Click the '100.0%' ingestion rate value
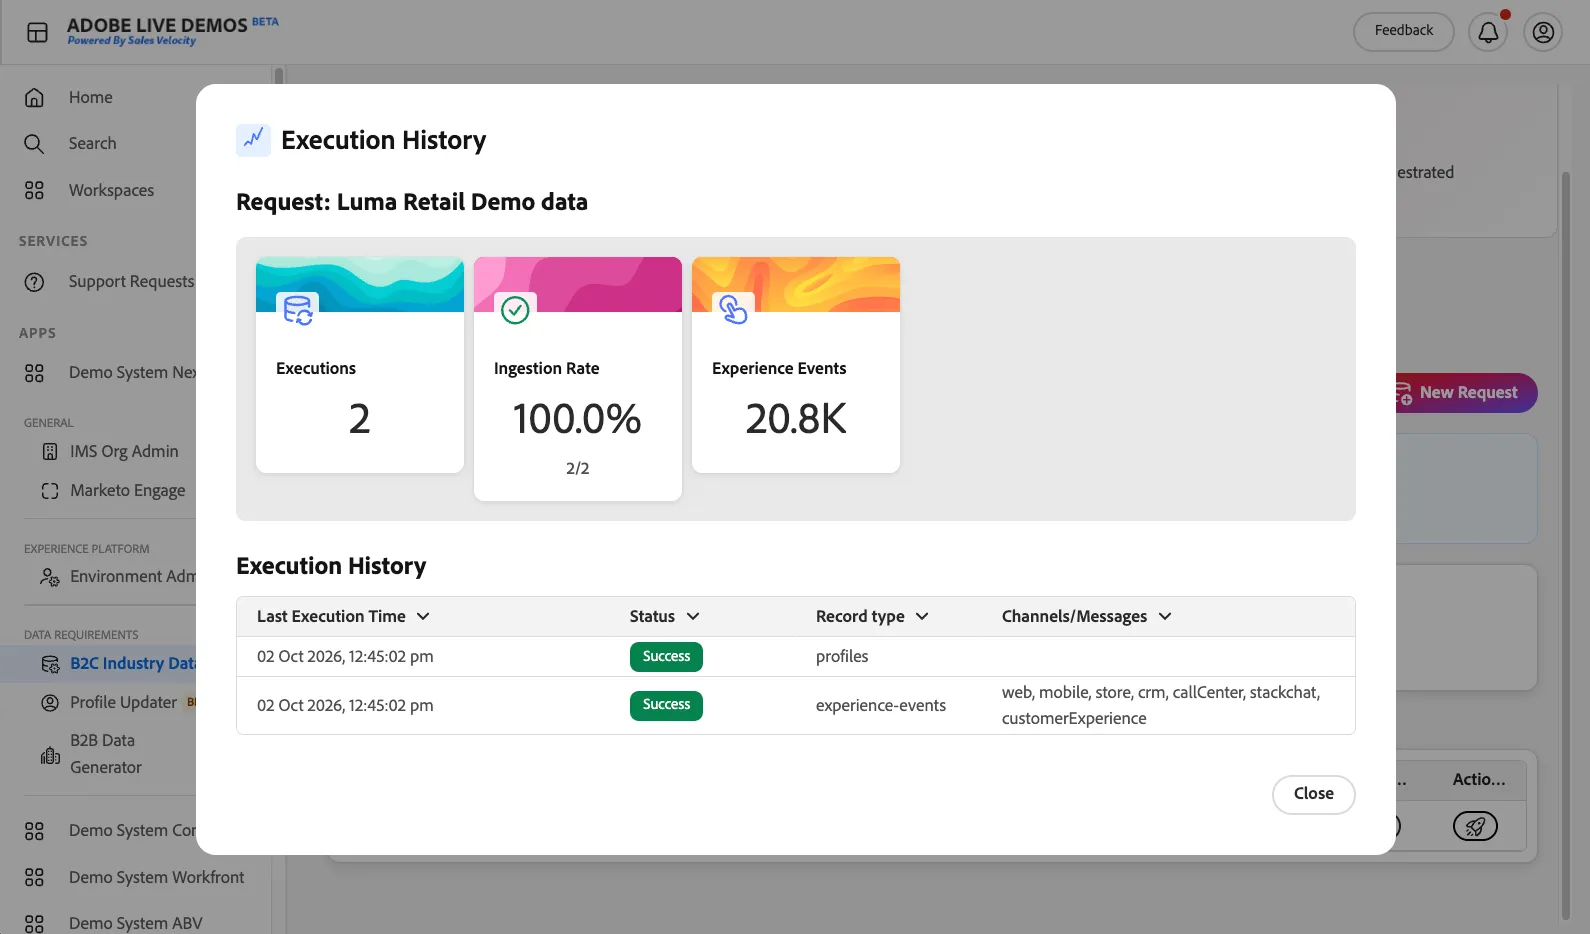The image size is (1590, 934). pyautogui.click(x=577, y=418)
